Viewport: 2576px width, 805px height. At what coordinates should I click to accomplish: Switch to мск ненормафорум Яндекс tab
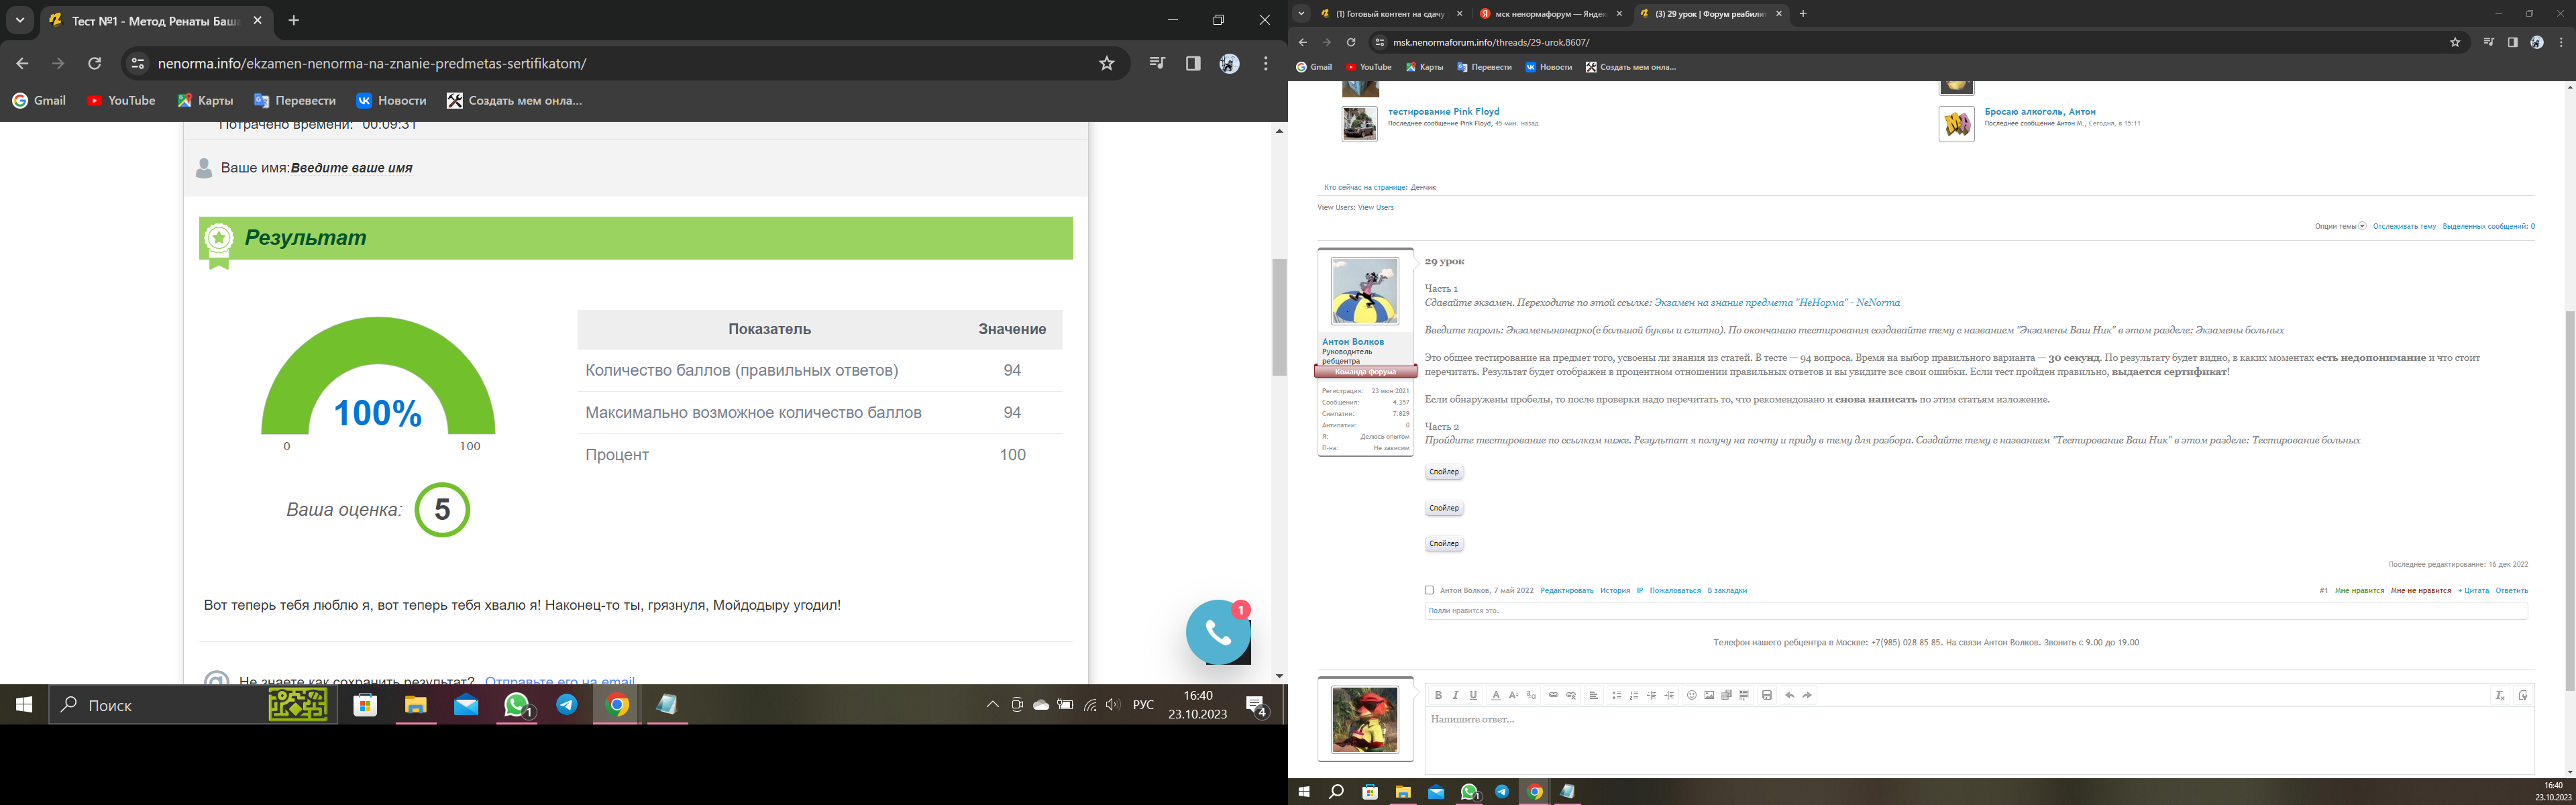pos(1551,14)
